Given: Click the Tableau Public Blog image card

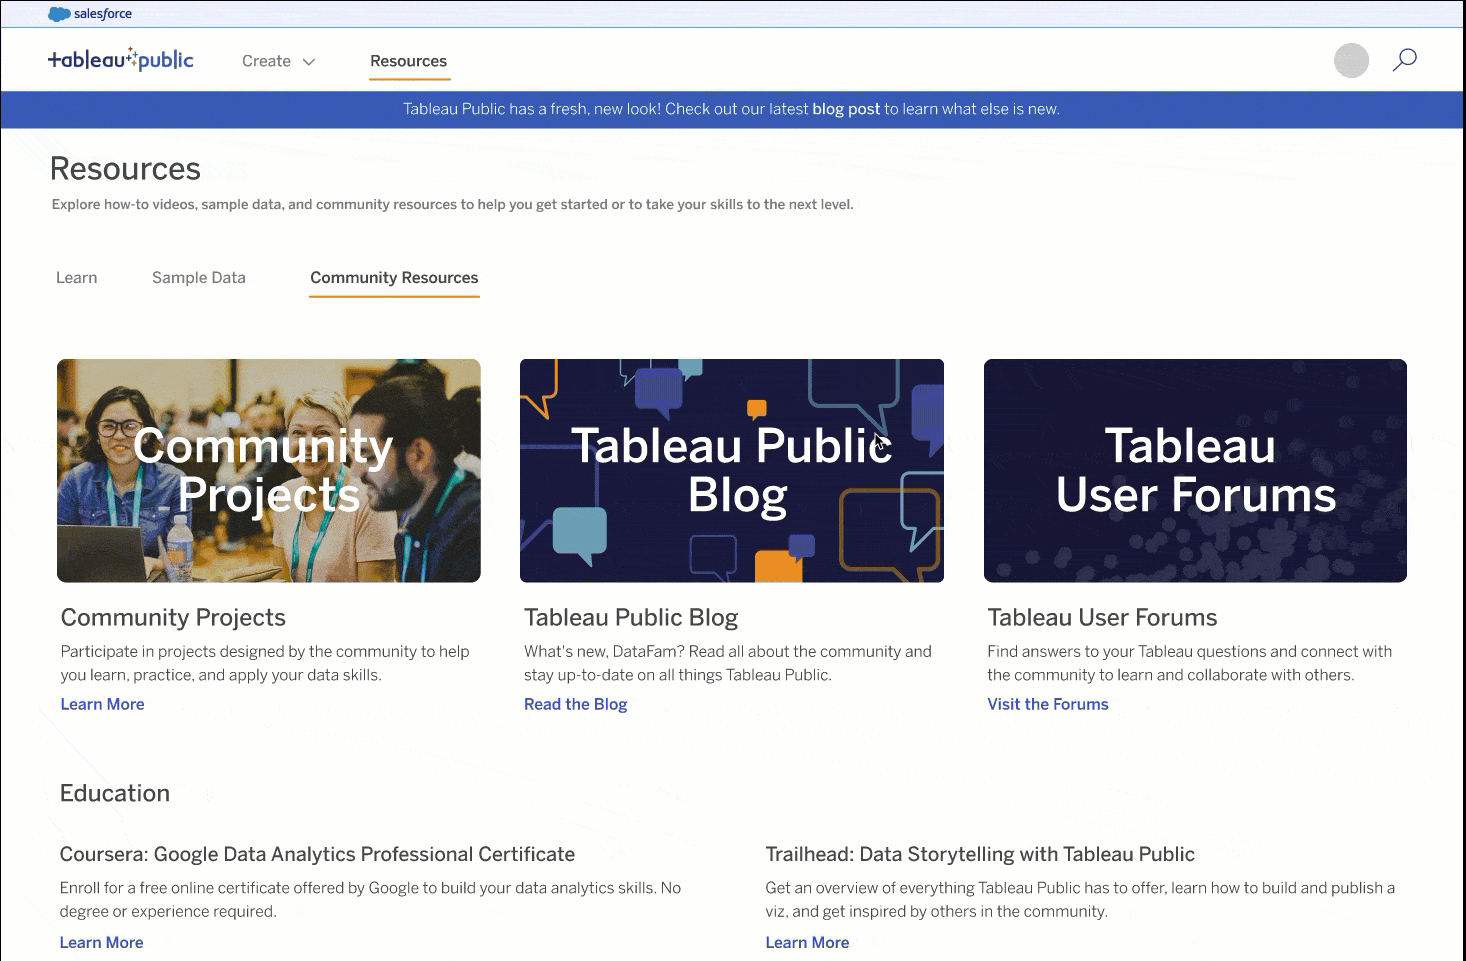Looking at the screenshot, I should click(x=731, y=470).
